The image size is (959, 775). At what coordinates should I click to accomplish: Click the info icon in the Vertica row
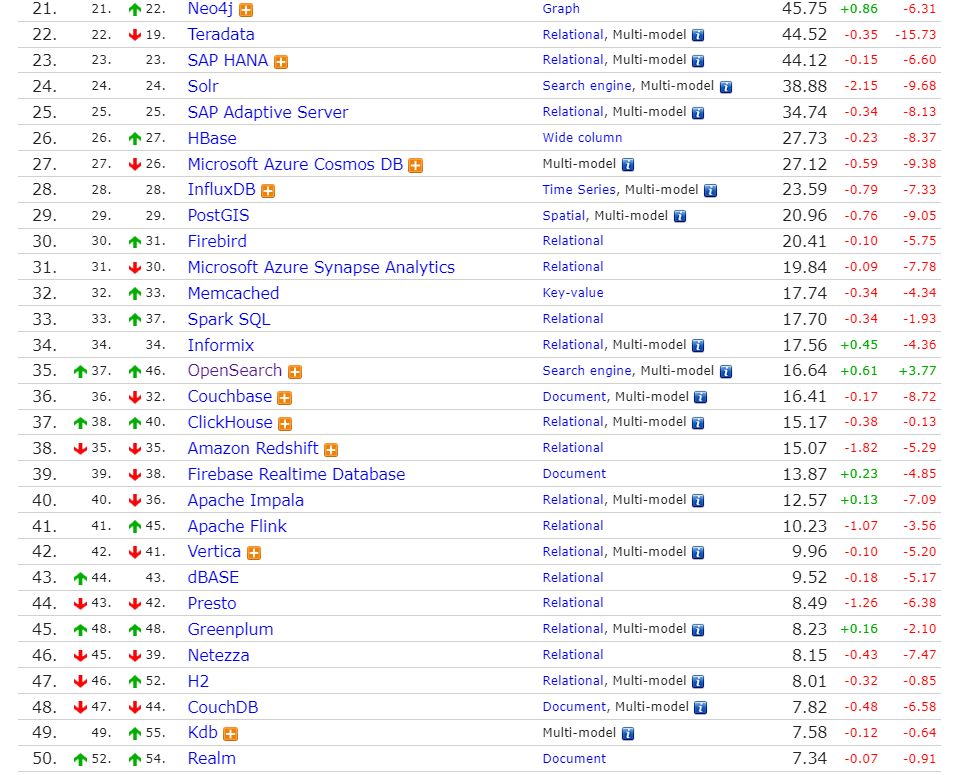[698, 553]
